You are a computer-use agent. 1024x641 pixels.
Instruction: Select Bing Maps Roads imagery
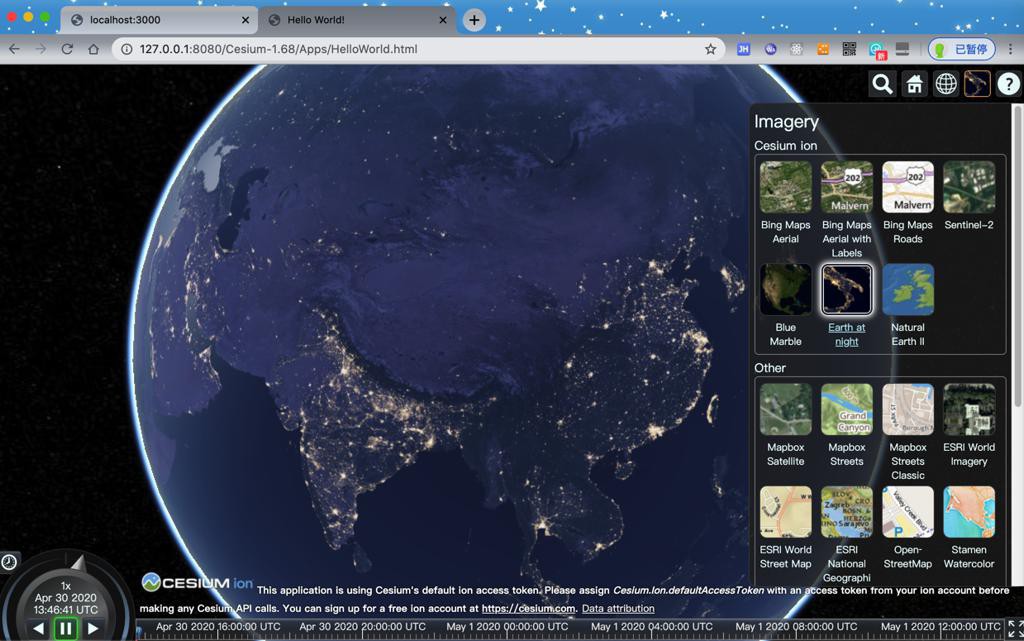tap(908, 187)
